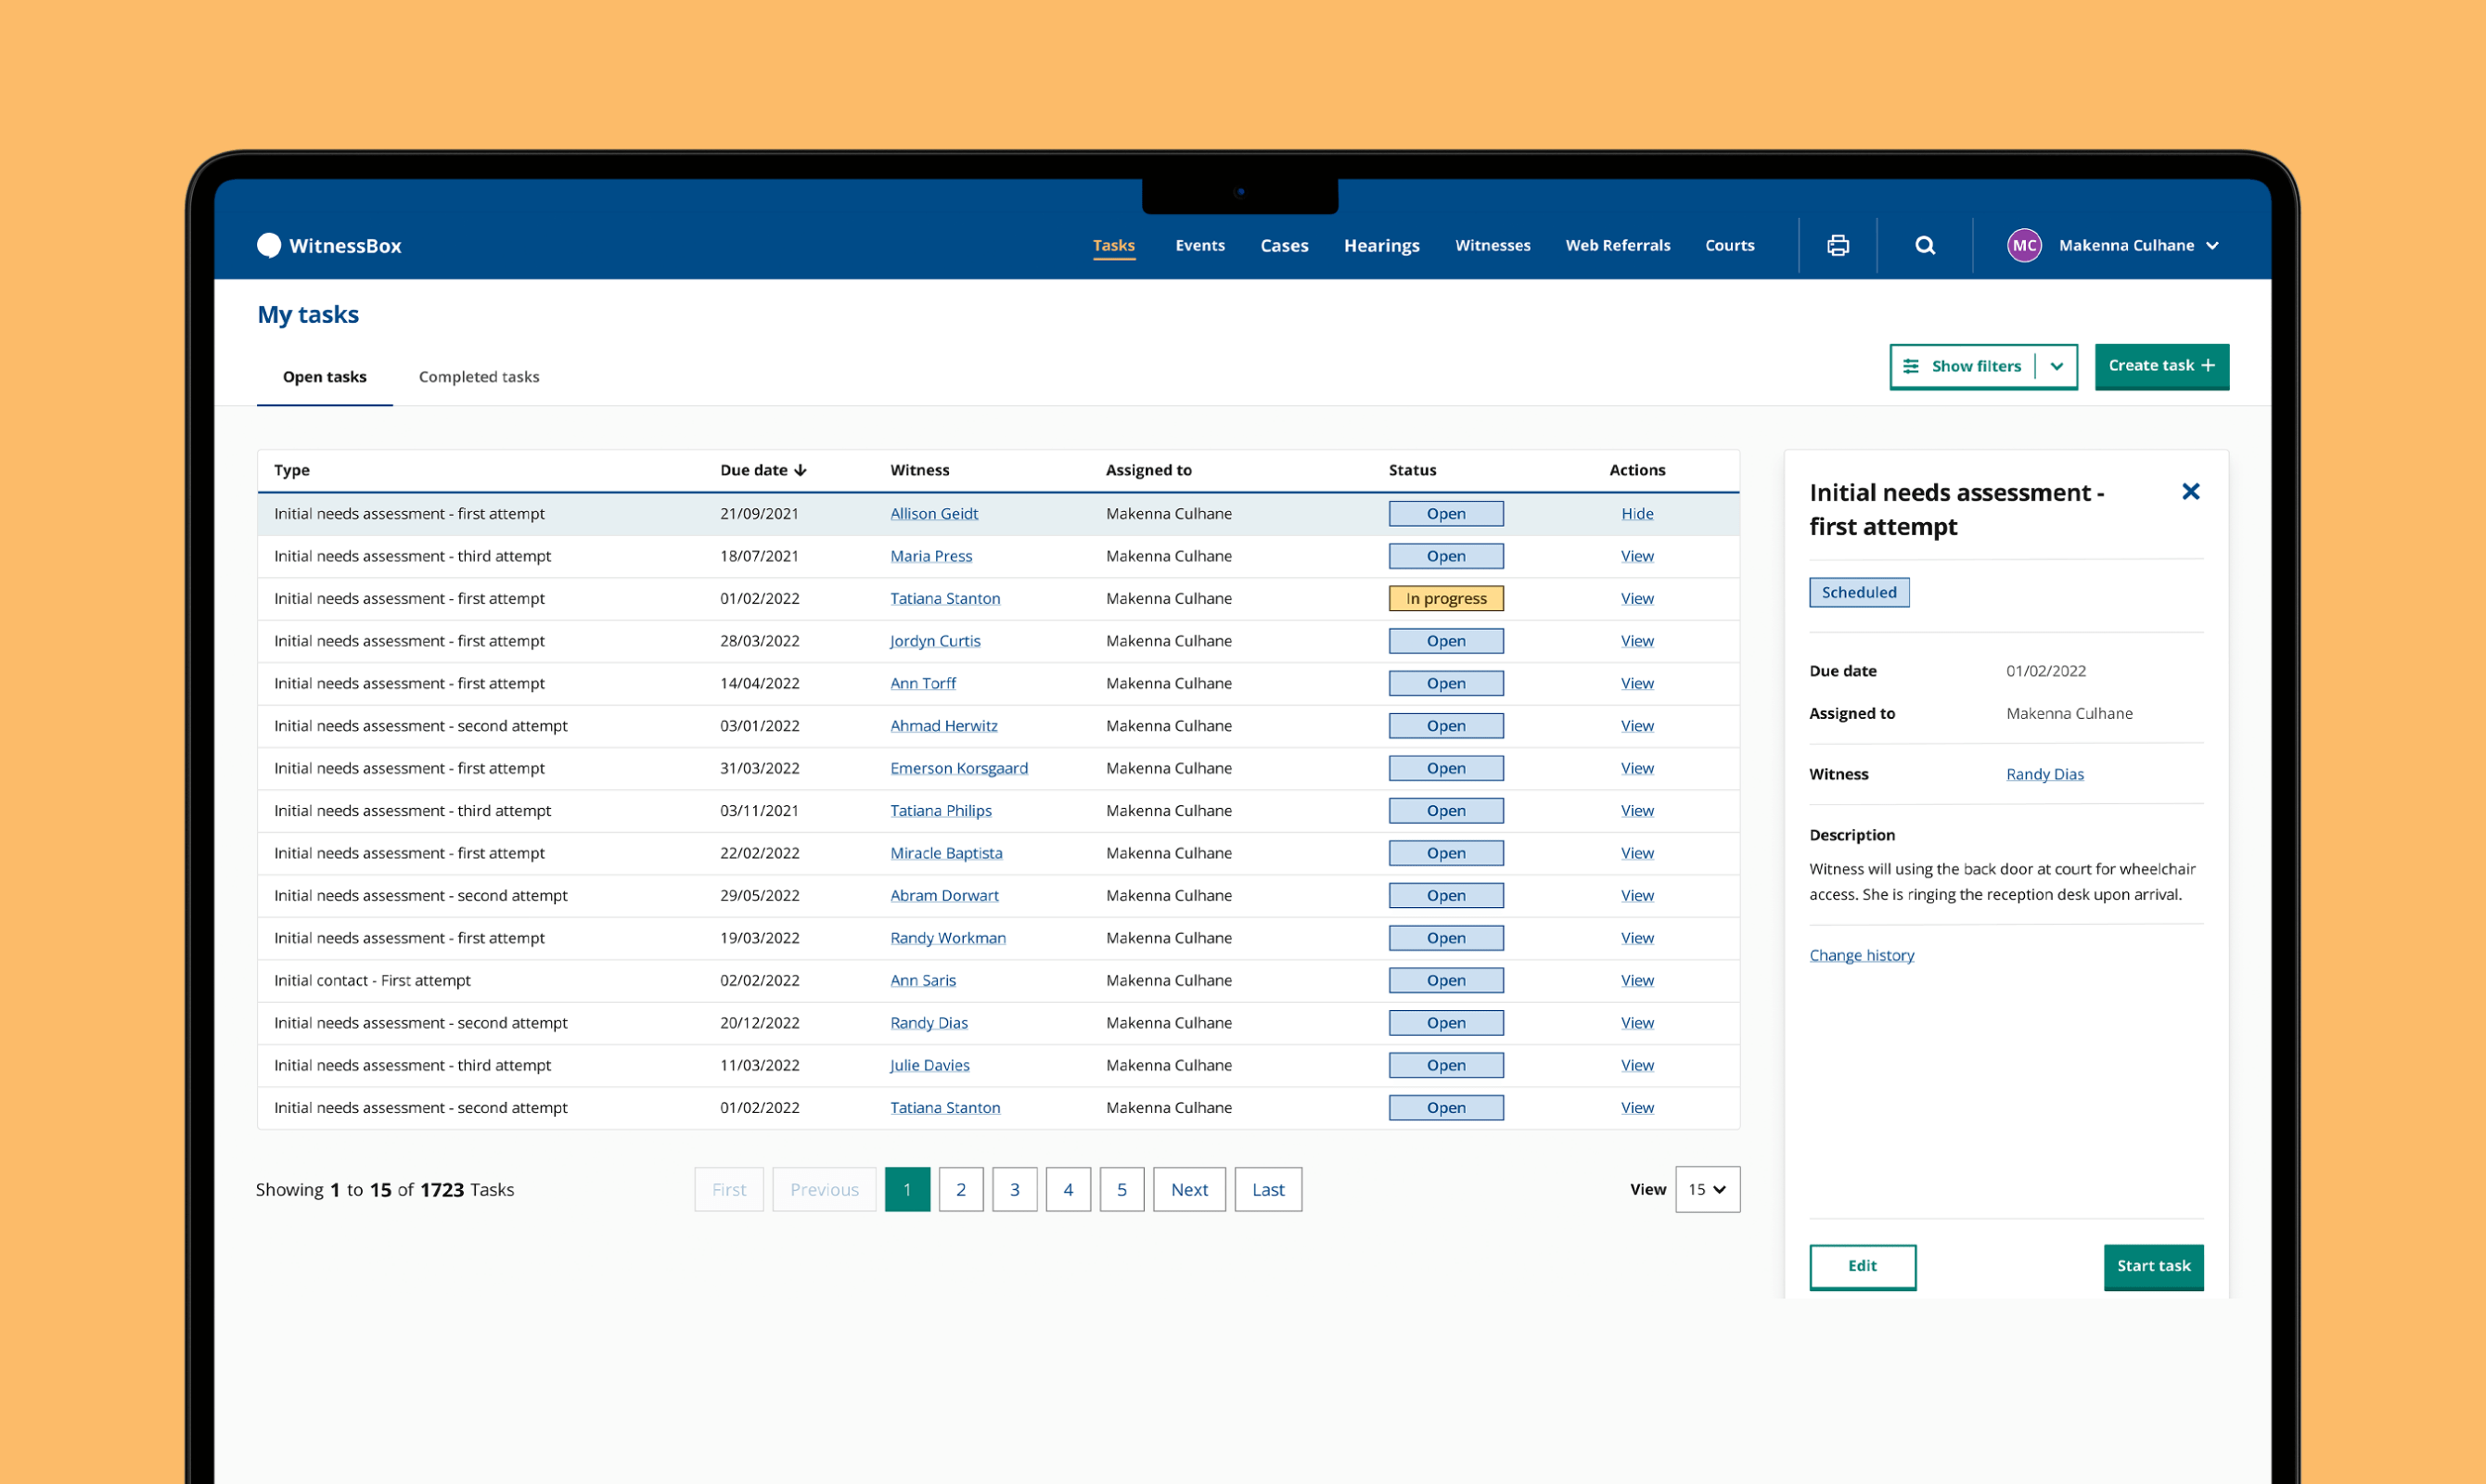Open the Show filters dropdown arrow
Screen dimensions: 2486x1484
point(2057,366)
